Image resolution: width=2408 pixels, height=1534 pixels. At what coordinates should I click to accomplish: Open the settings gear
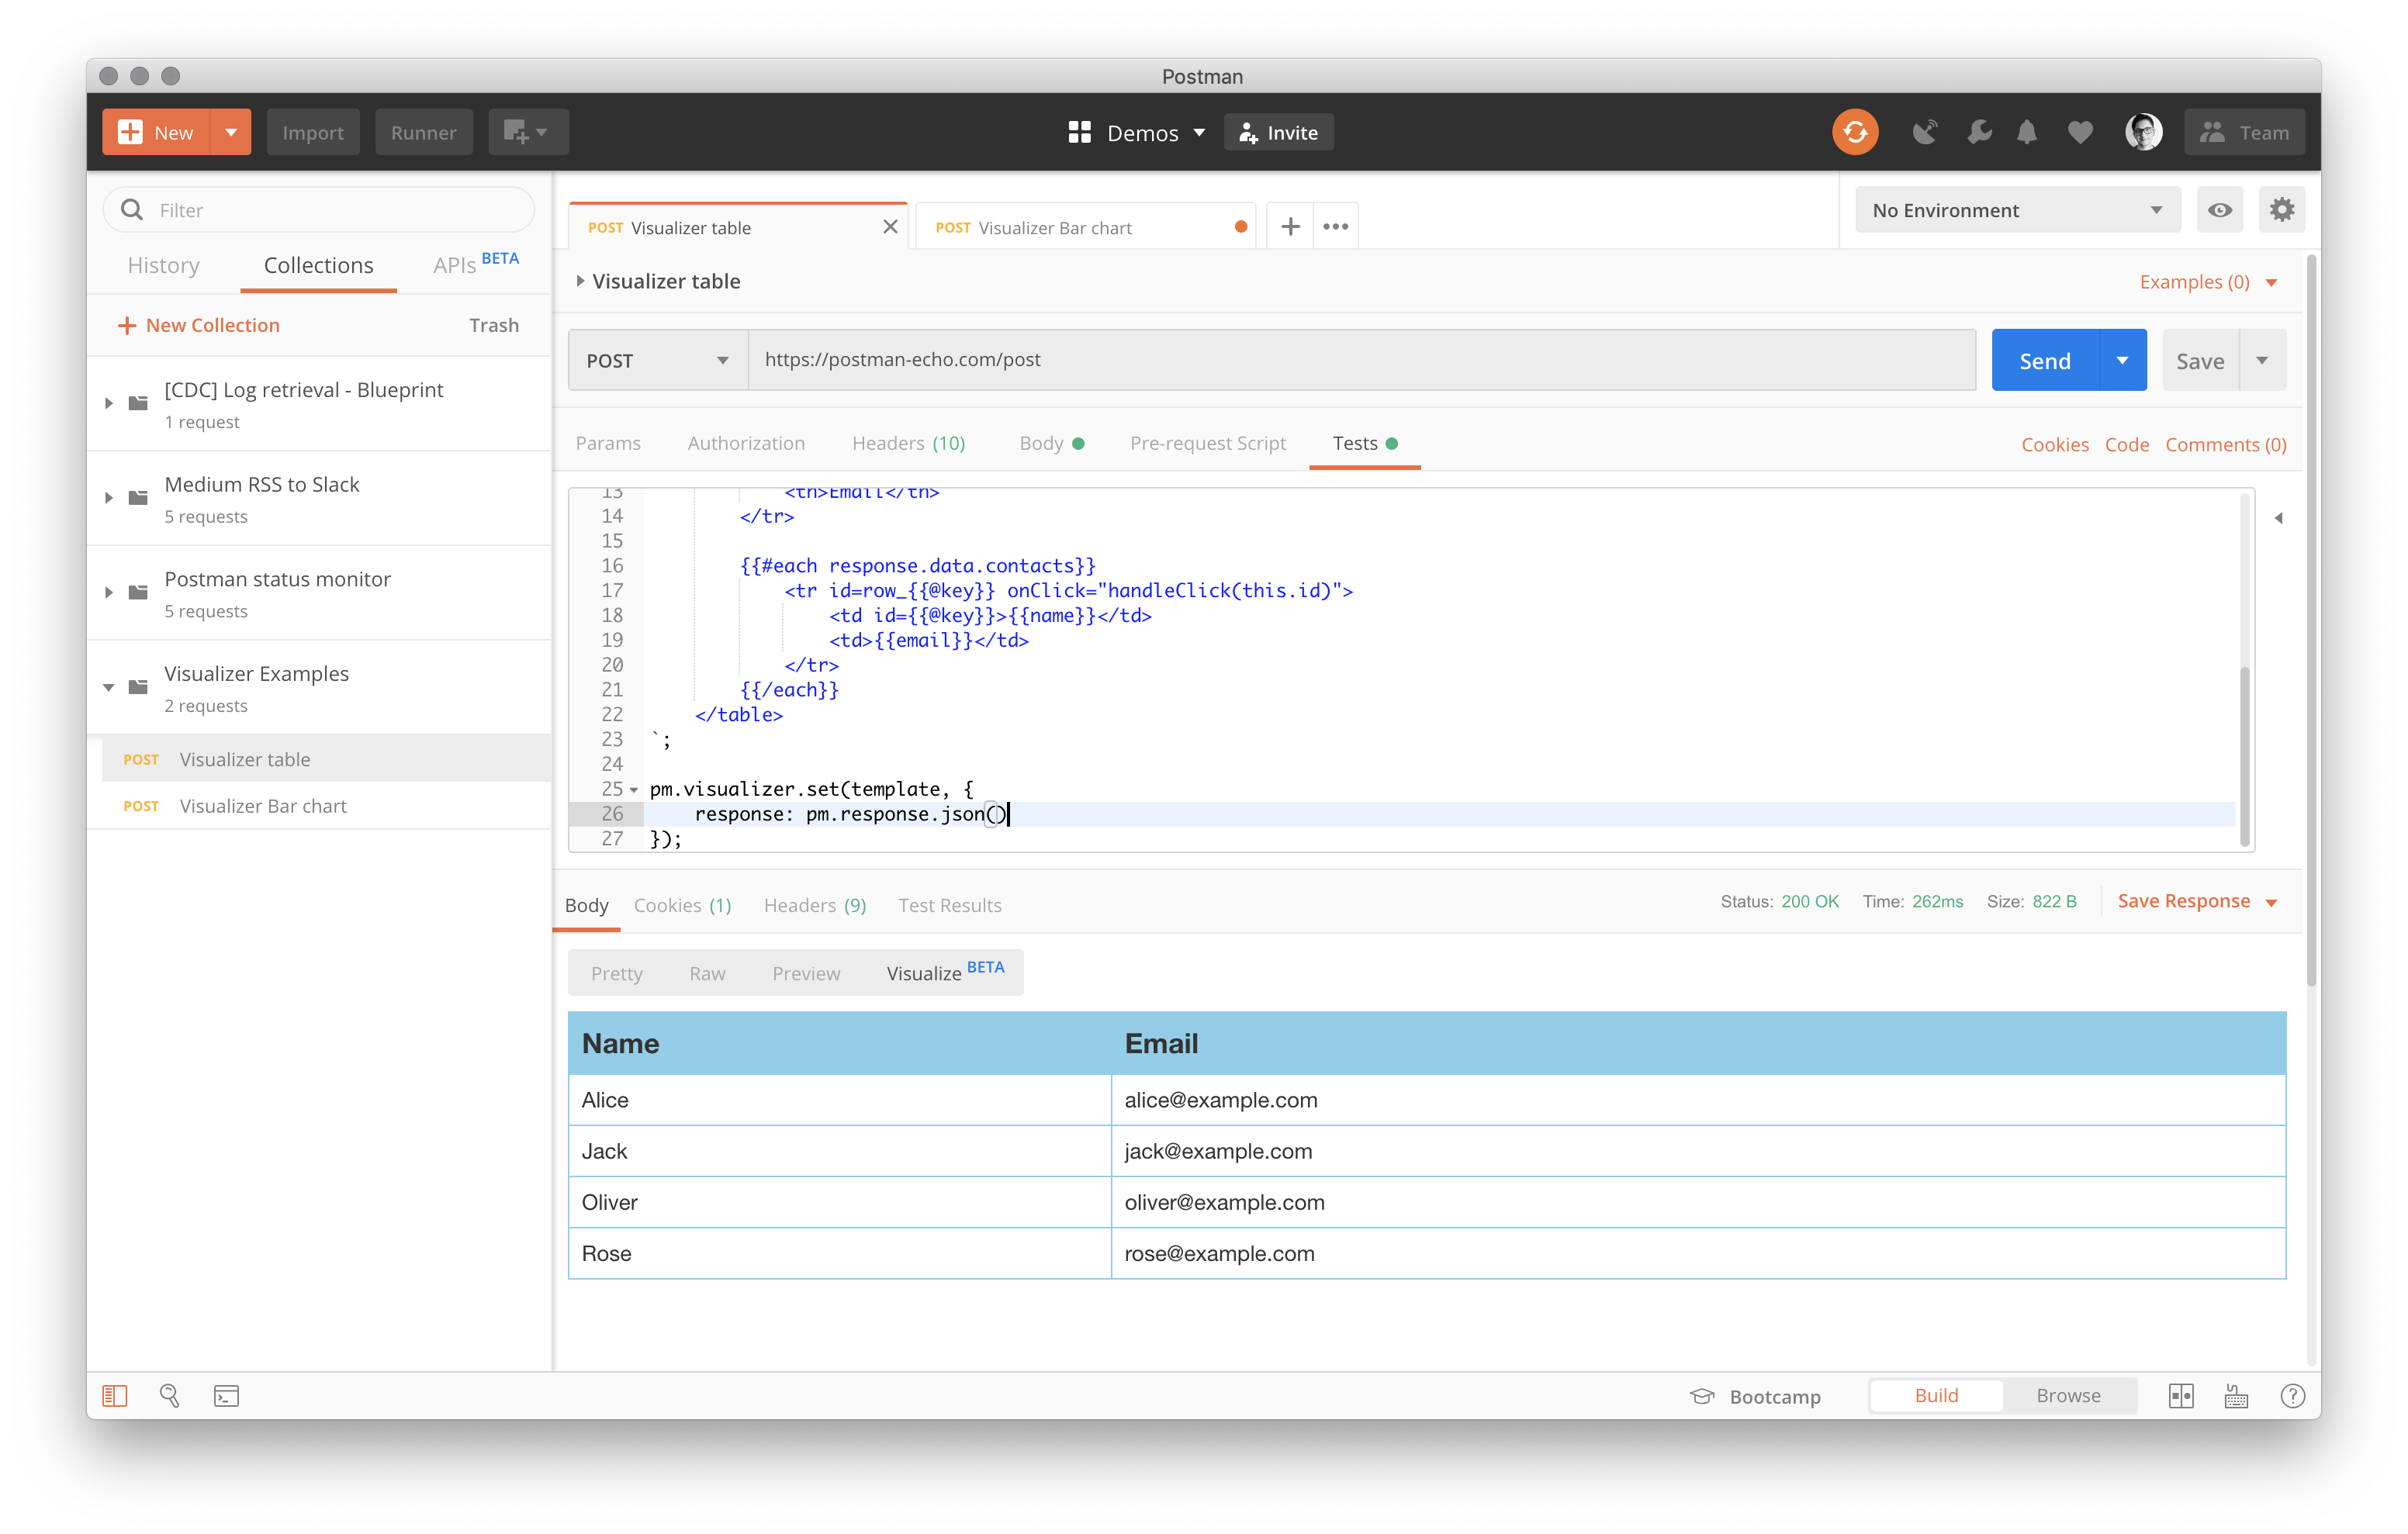pyautogui.click(x=2282, y=209)
